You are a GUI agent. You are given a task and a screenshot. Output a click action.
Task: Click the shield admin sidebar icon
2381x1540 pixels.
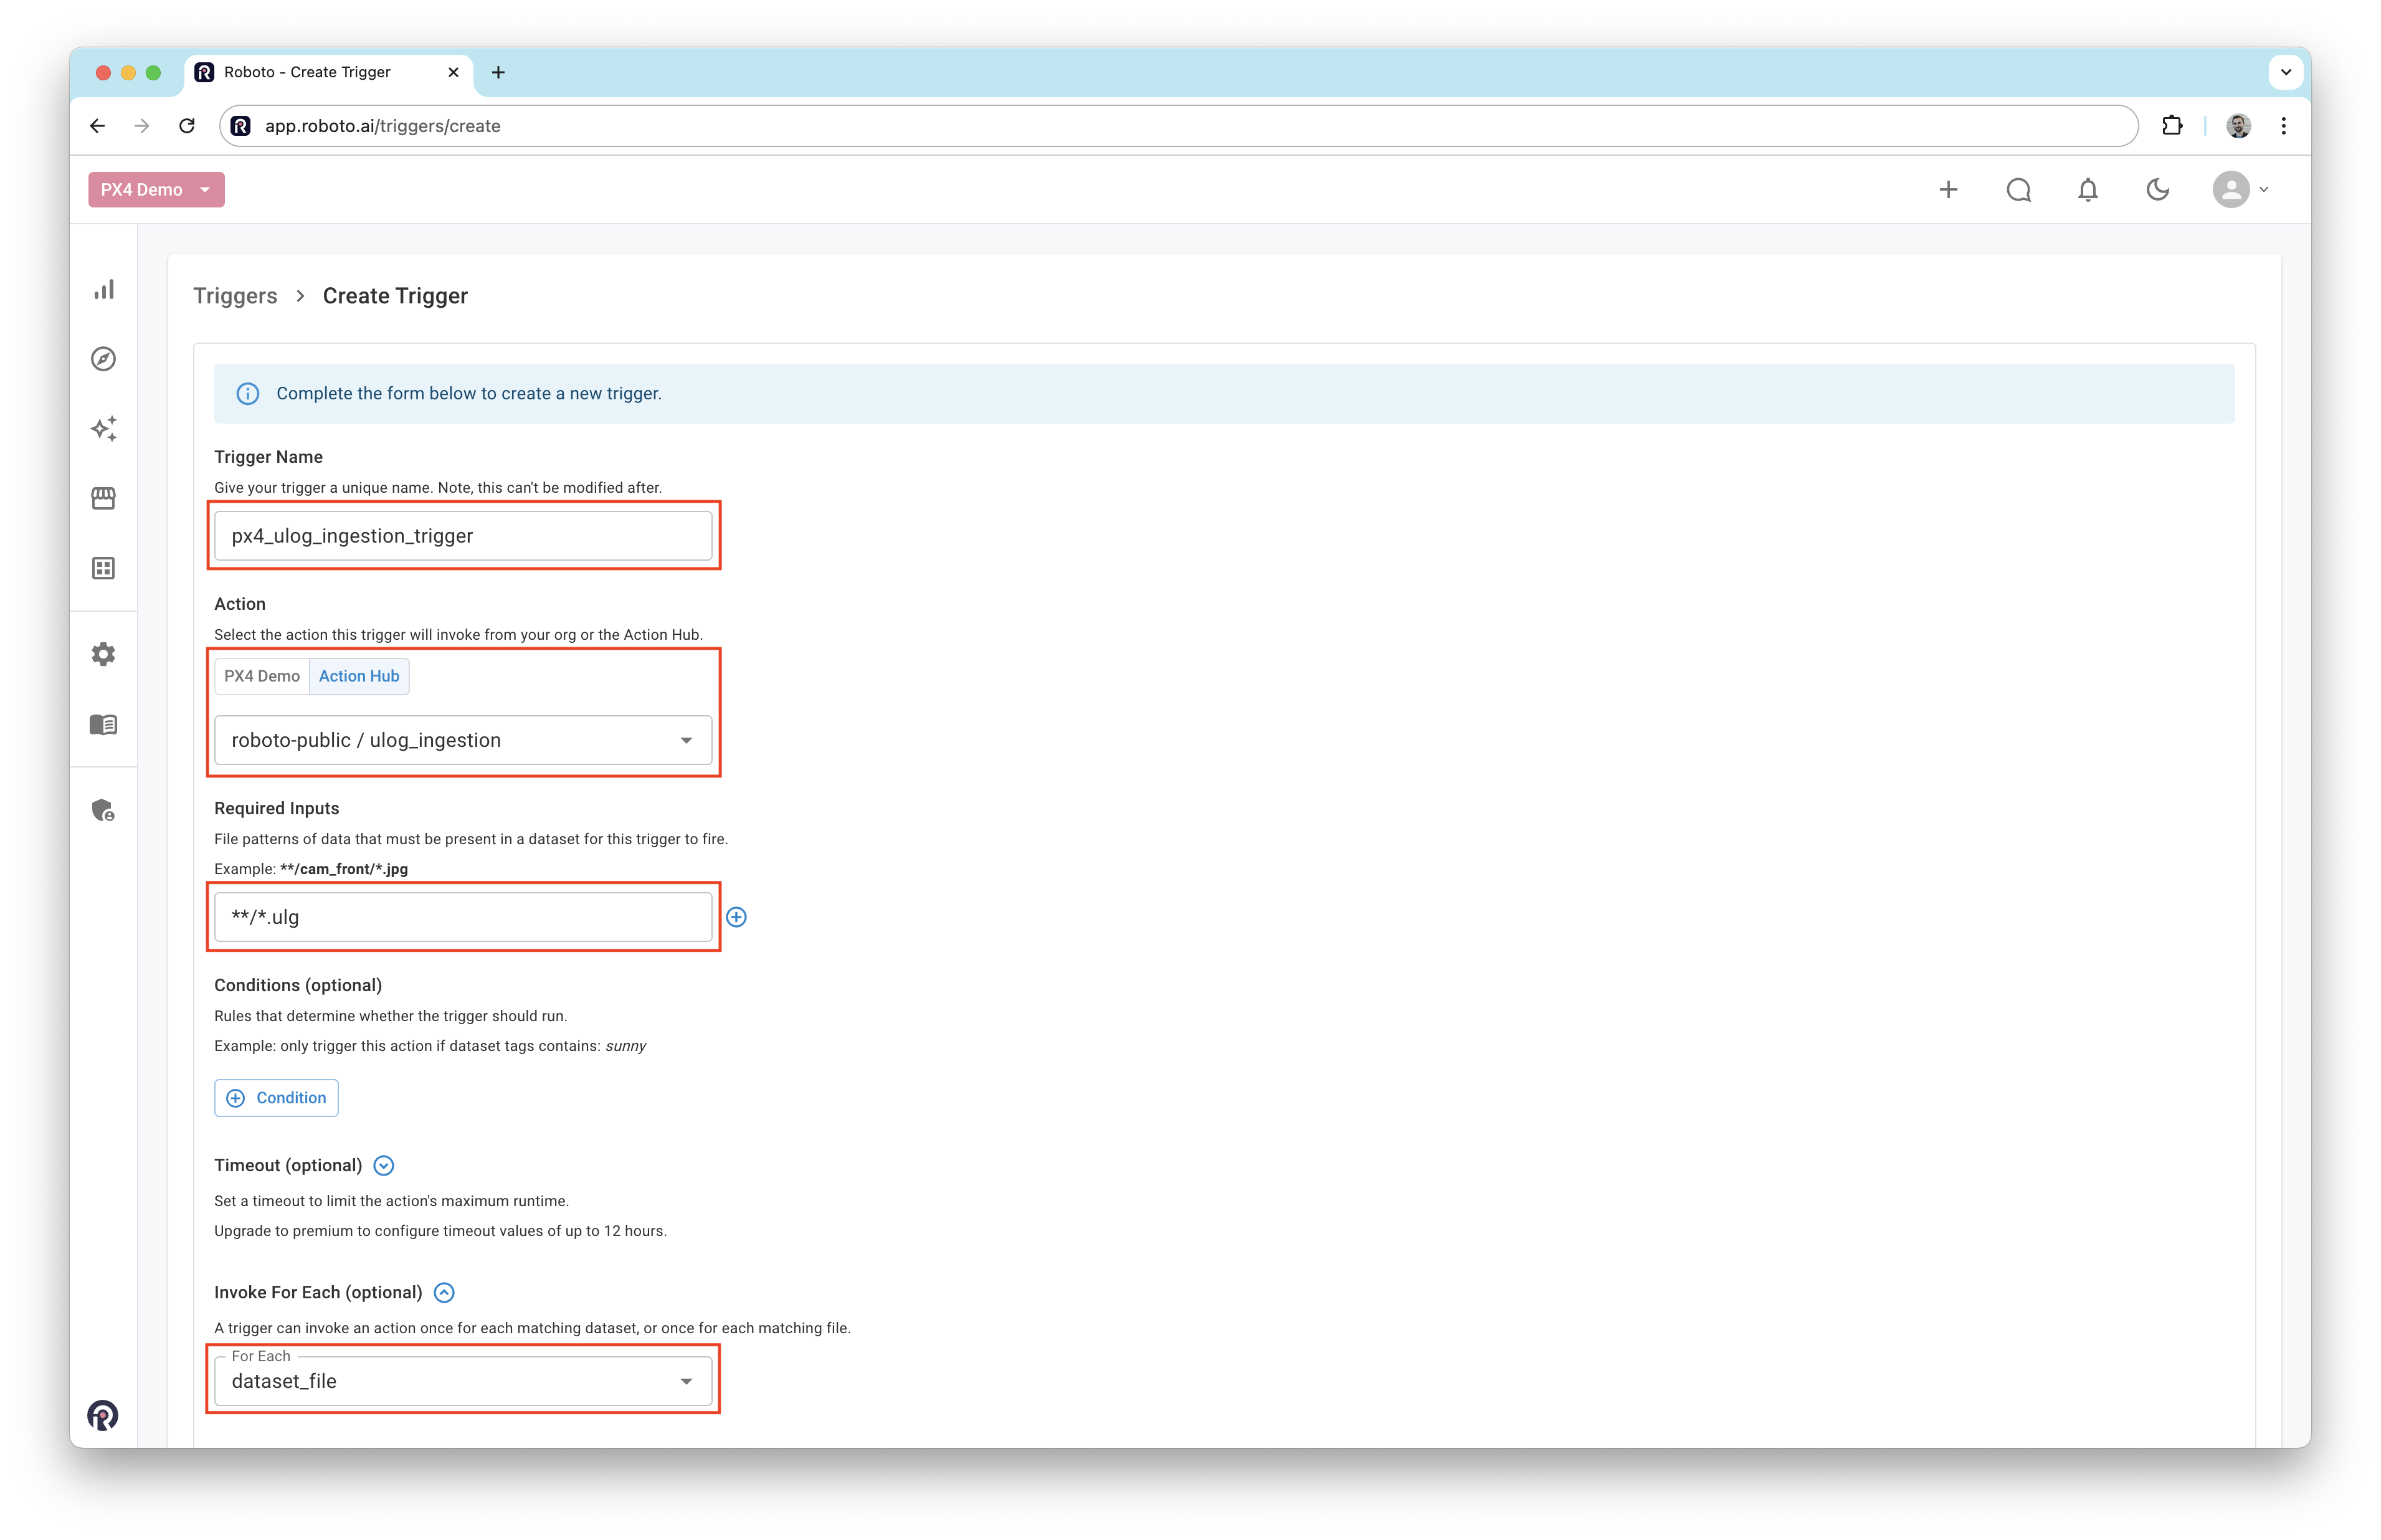coord(104,810)
